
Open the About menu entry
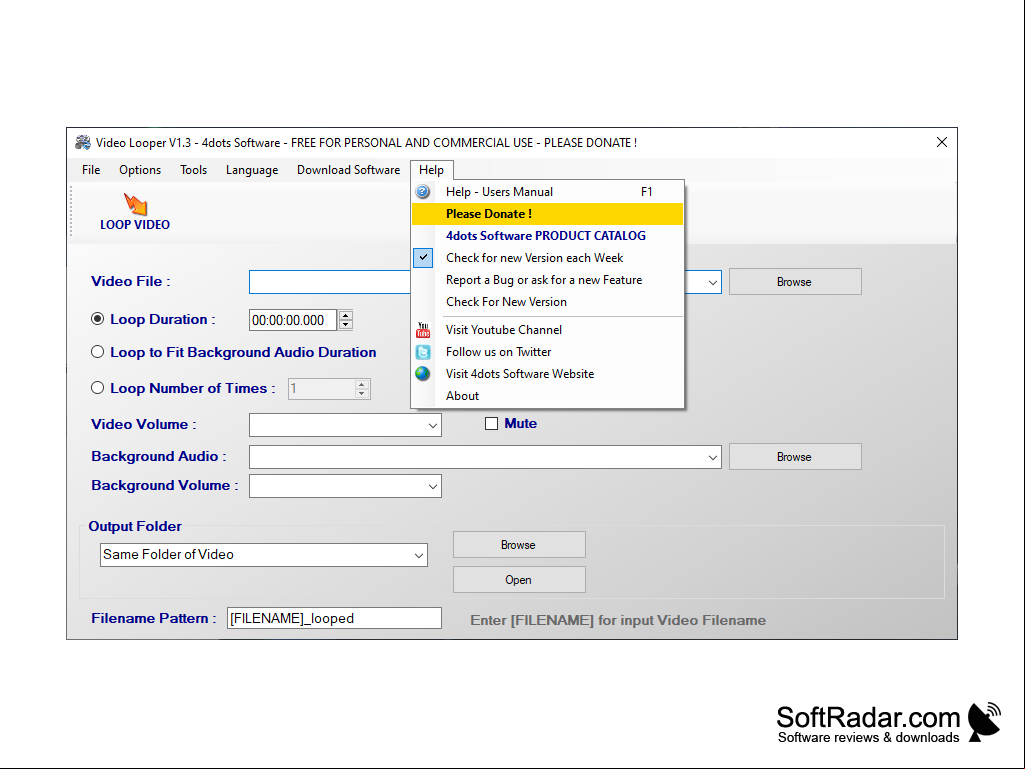[548, 396]
